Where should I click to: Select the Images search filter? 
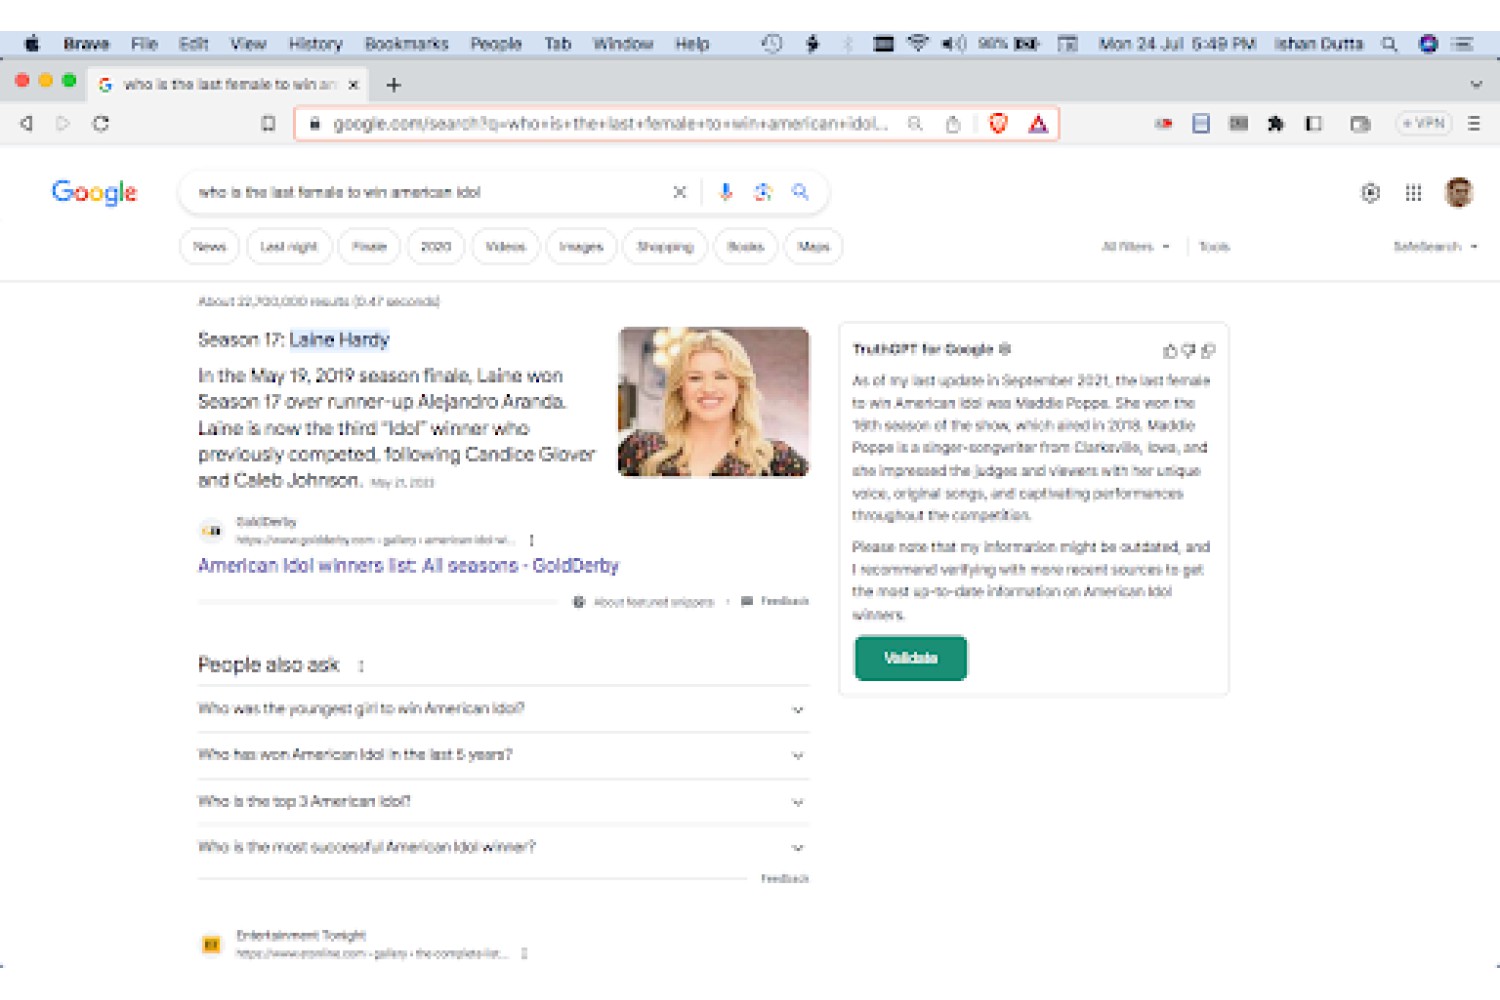pos(581,247)
